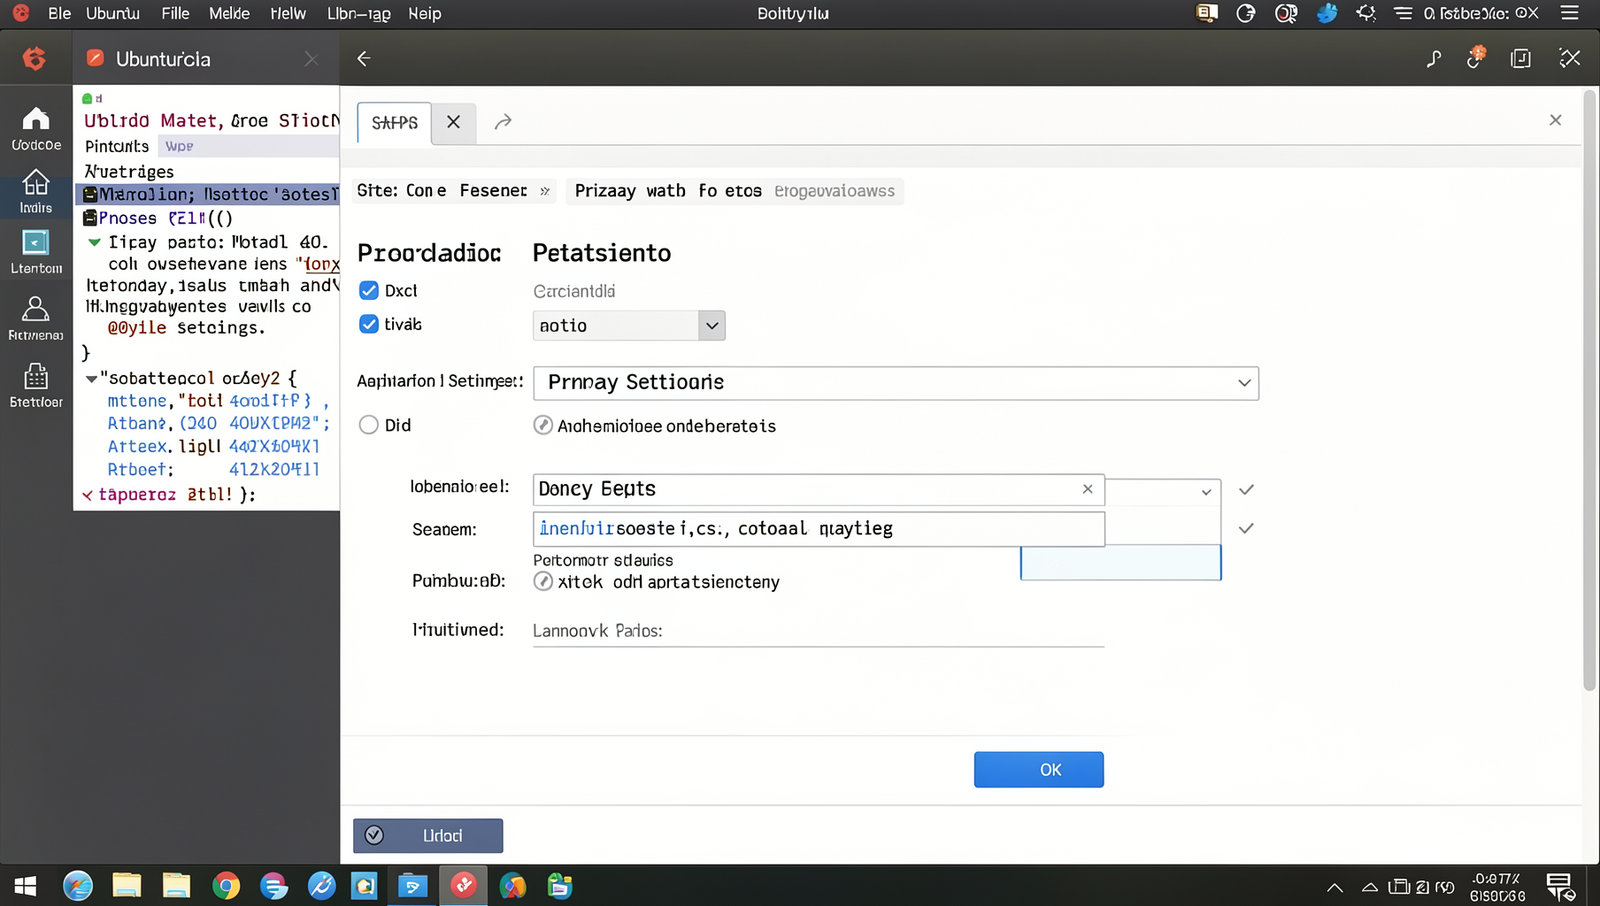Click the vertical scrollbar on right
Image resolution: width=1600 pixels, height=906 pixels.
coord(1589,390)
